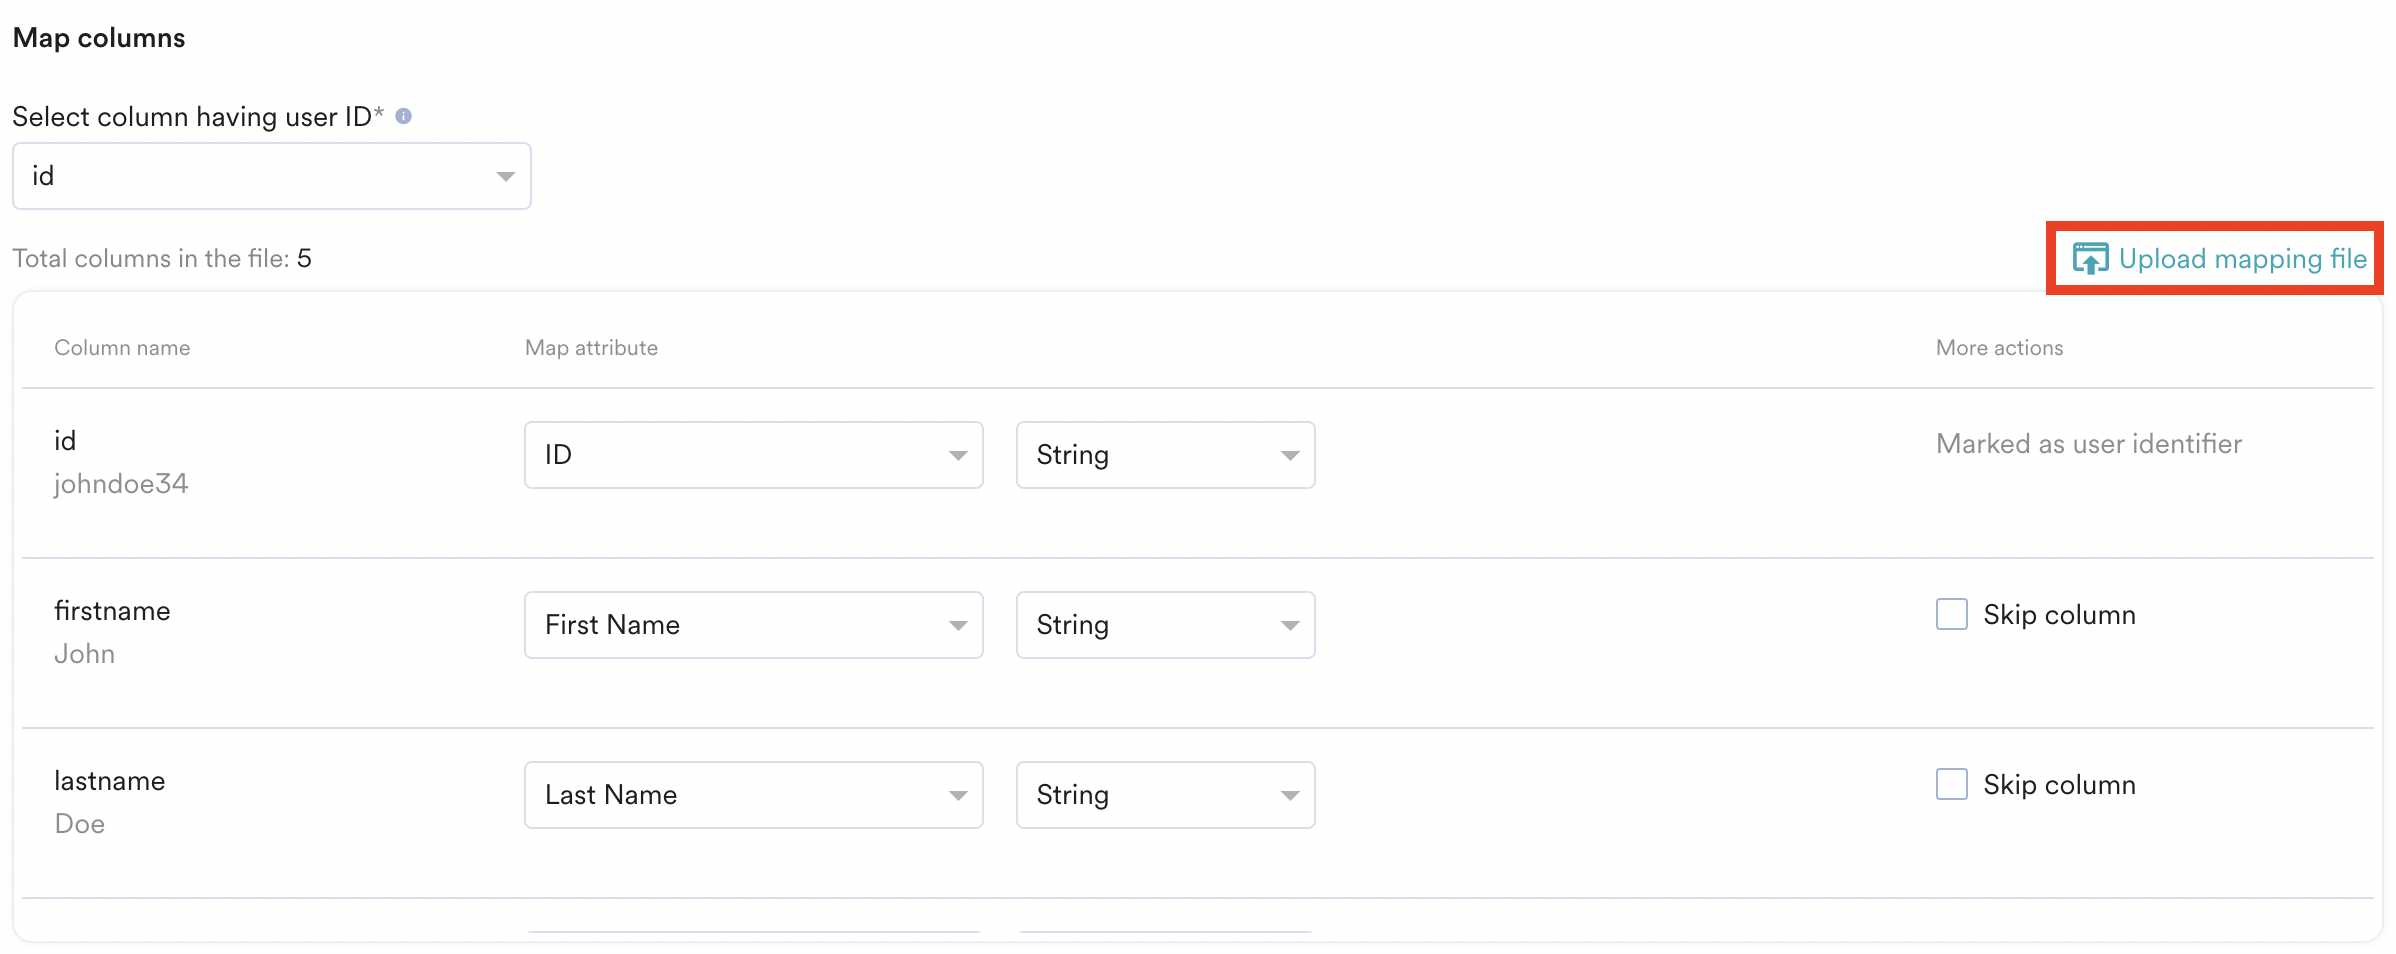The height and width of the screenshot is (954, 2396).
Task: Change the String data type for lastname
Action: coord(1166,795)
